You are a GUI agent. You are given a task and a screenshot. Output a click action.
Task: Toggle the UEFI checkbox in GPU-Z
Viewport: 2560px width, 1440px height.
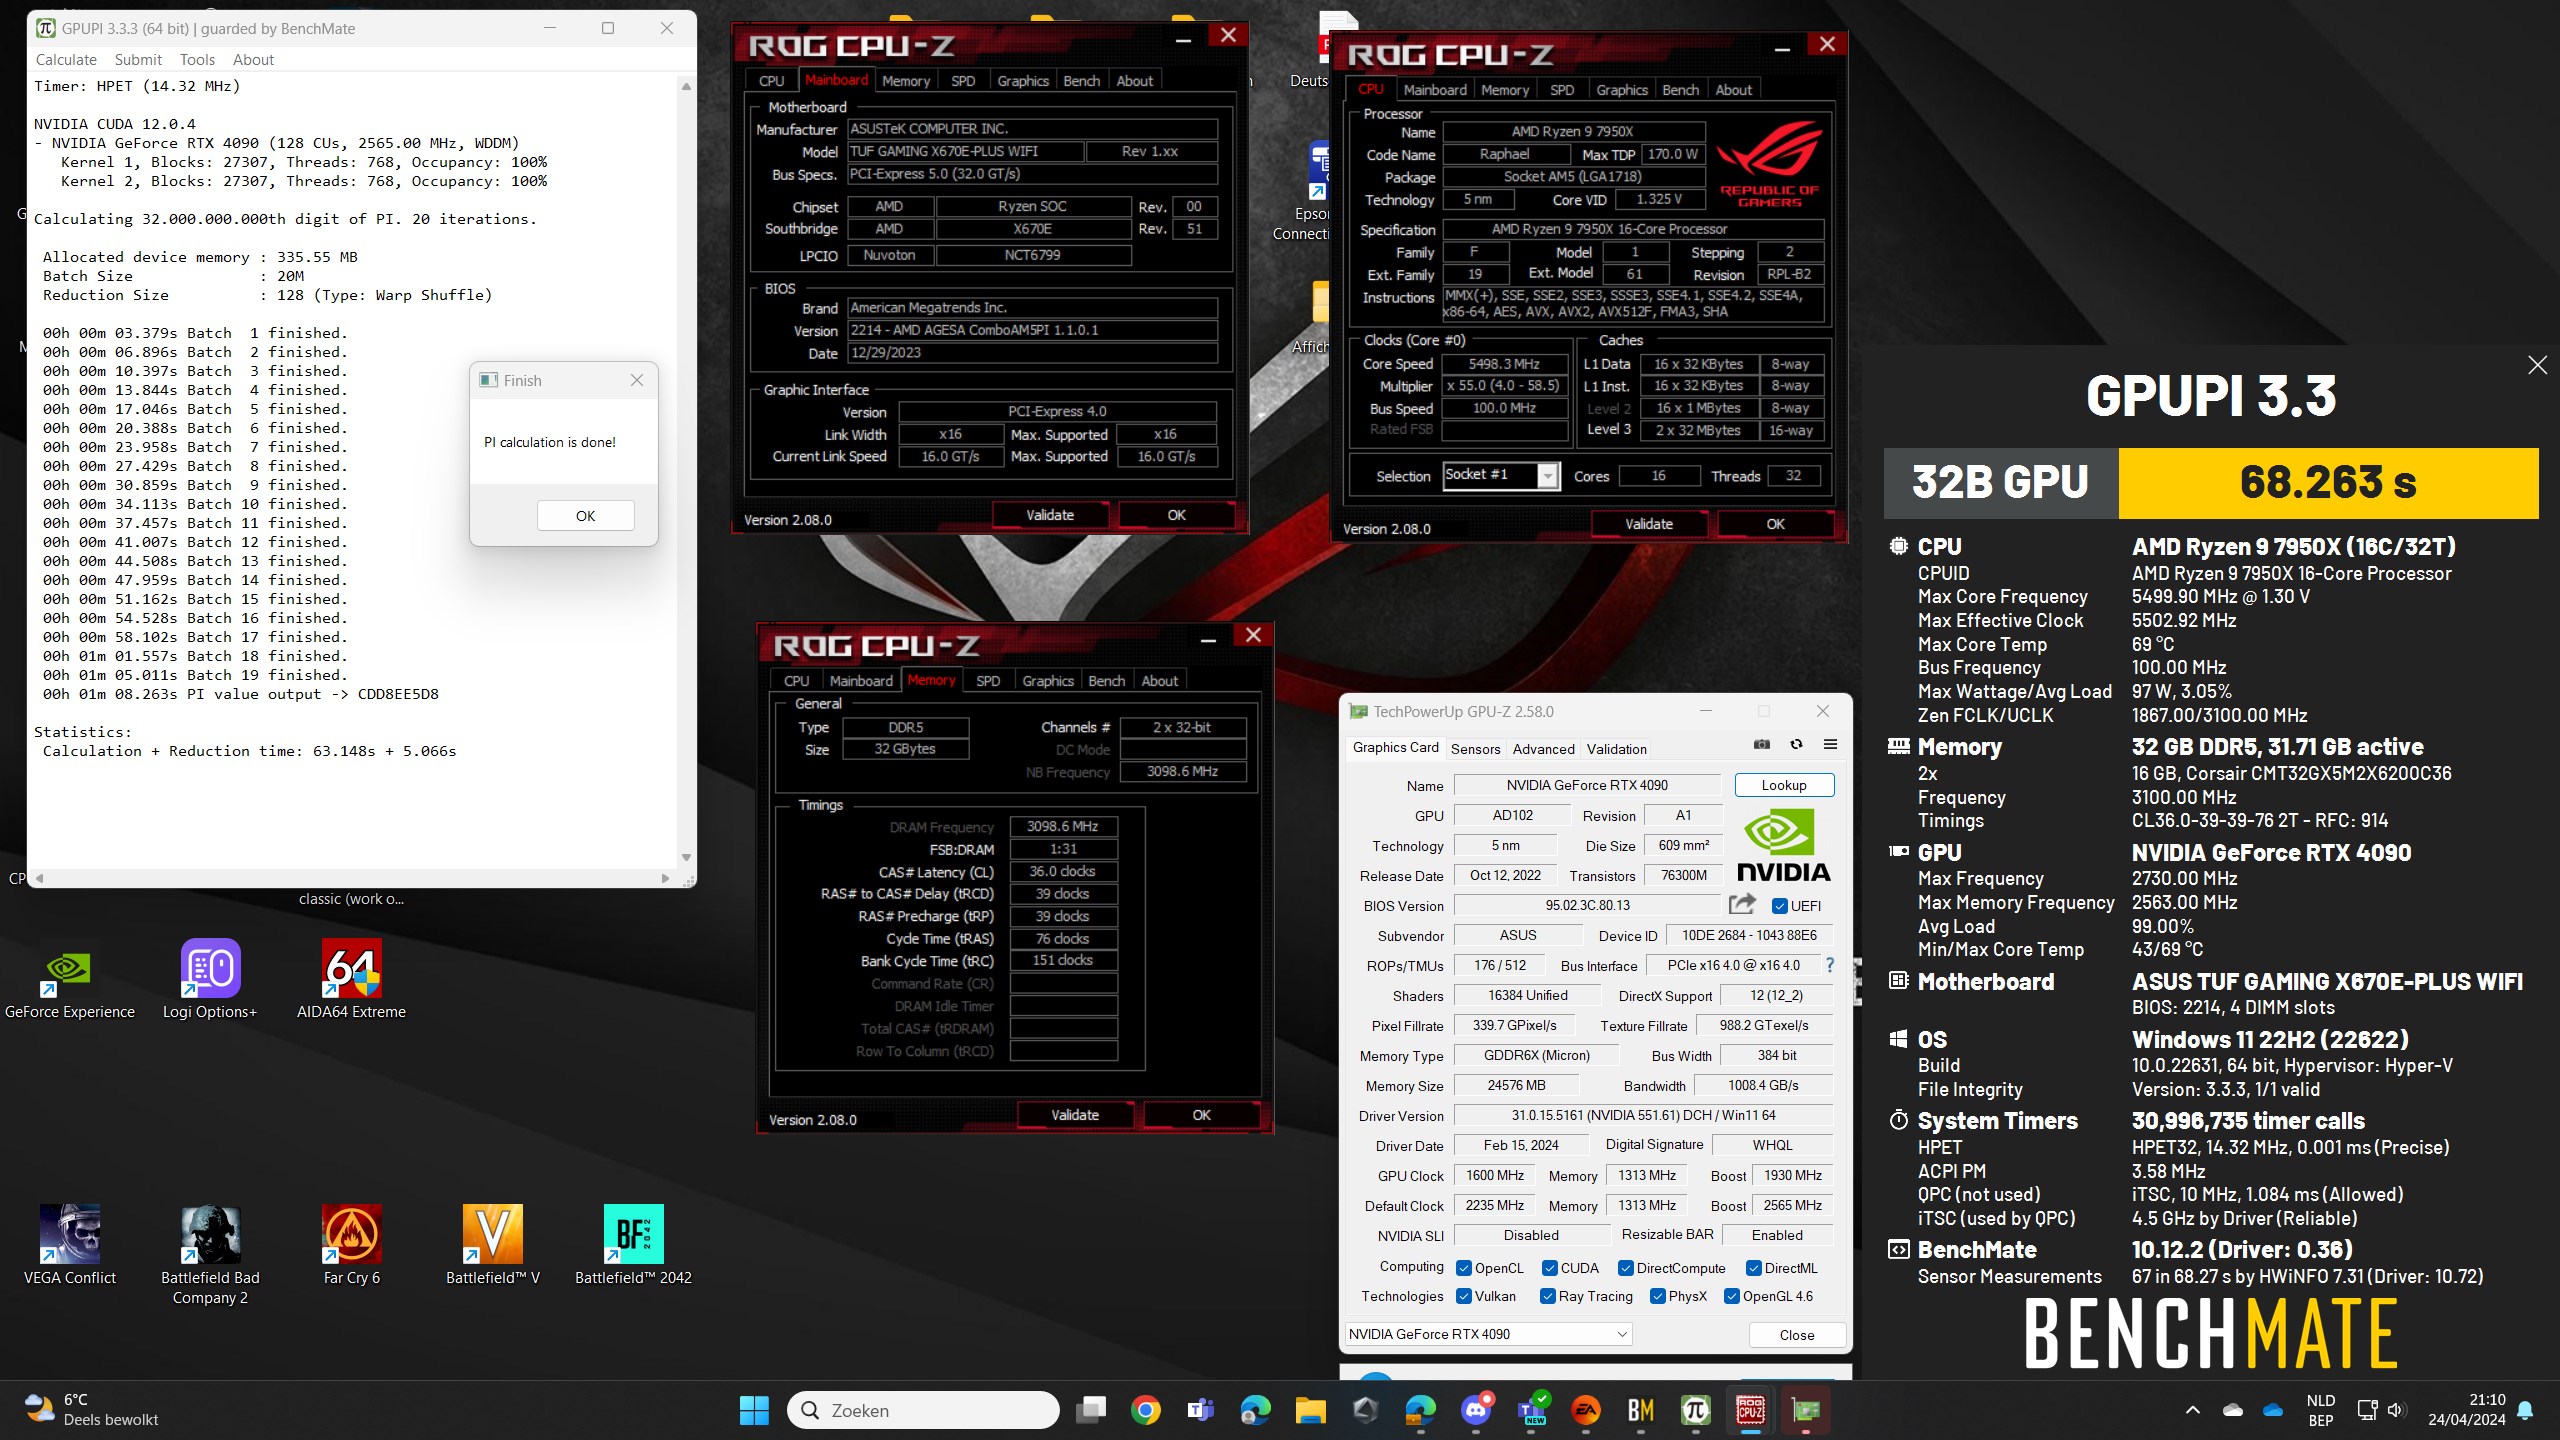[x=1780, y=906]
